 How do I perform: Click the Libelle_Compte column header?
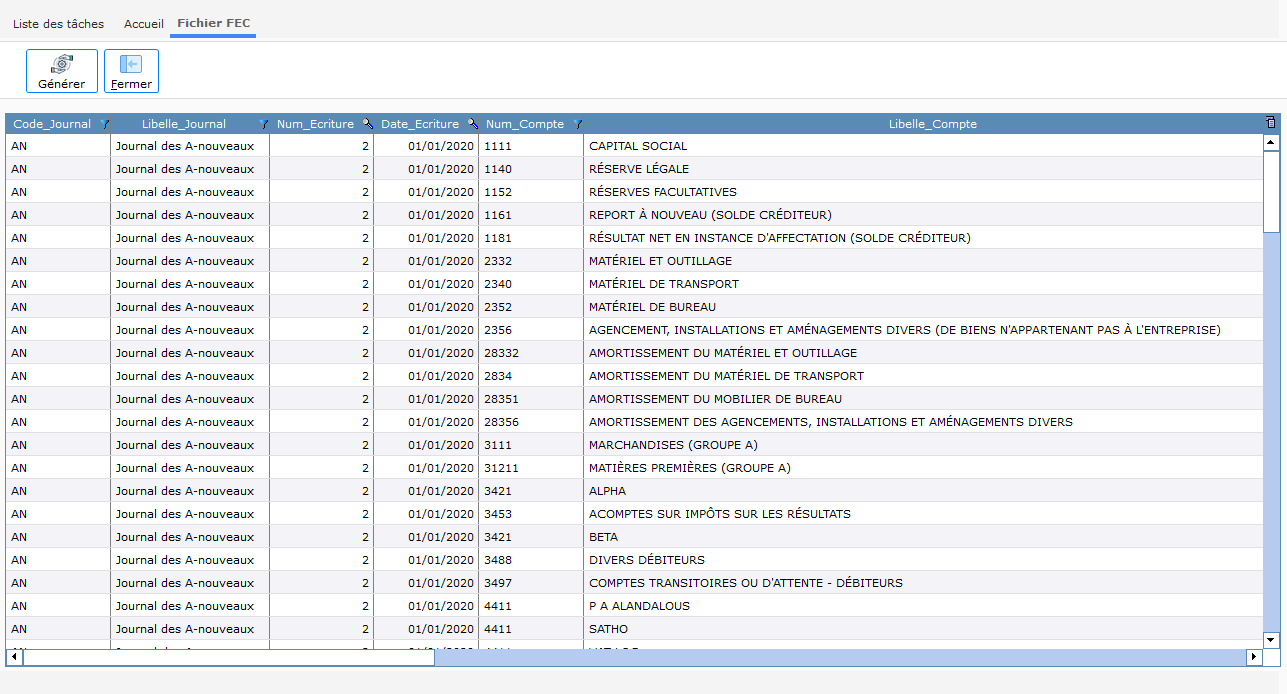932,124
